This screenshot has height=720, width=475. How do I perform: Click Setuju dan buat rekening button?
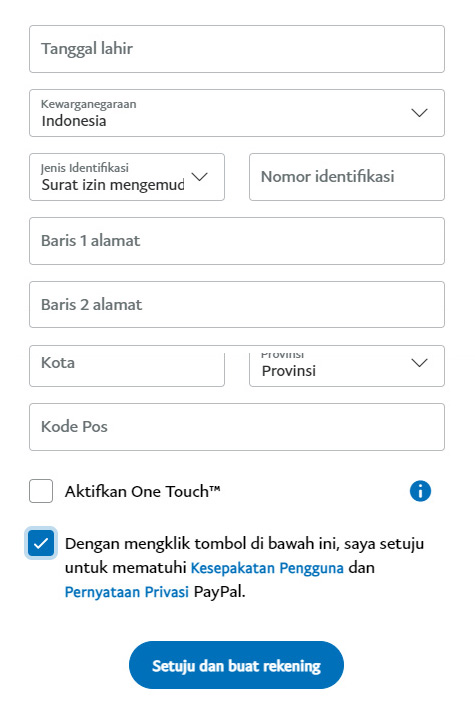tap(236, 665)
